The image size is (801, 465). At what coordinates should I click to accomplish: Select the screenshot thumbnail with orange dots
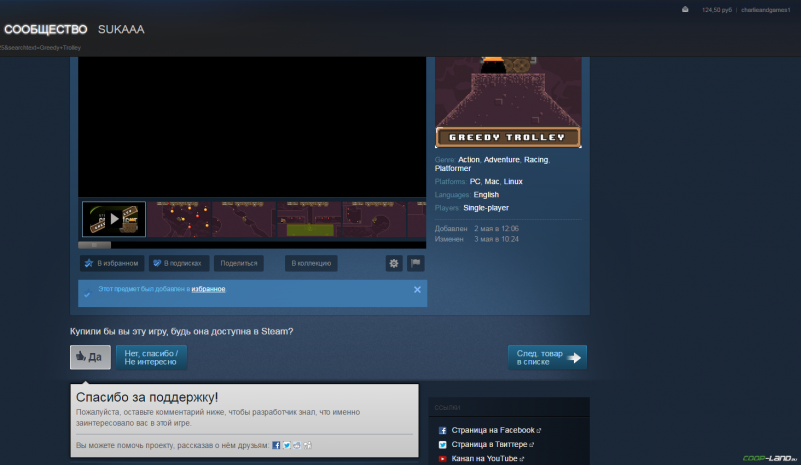pos(179,219)
